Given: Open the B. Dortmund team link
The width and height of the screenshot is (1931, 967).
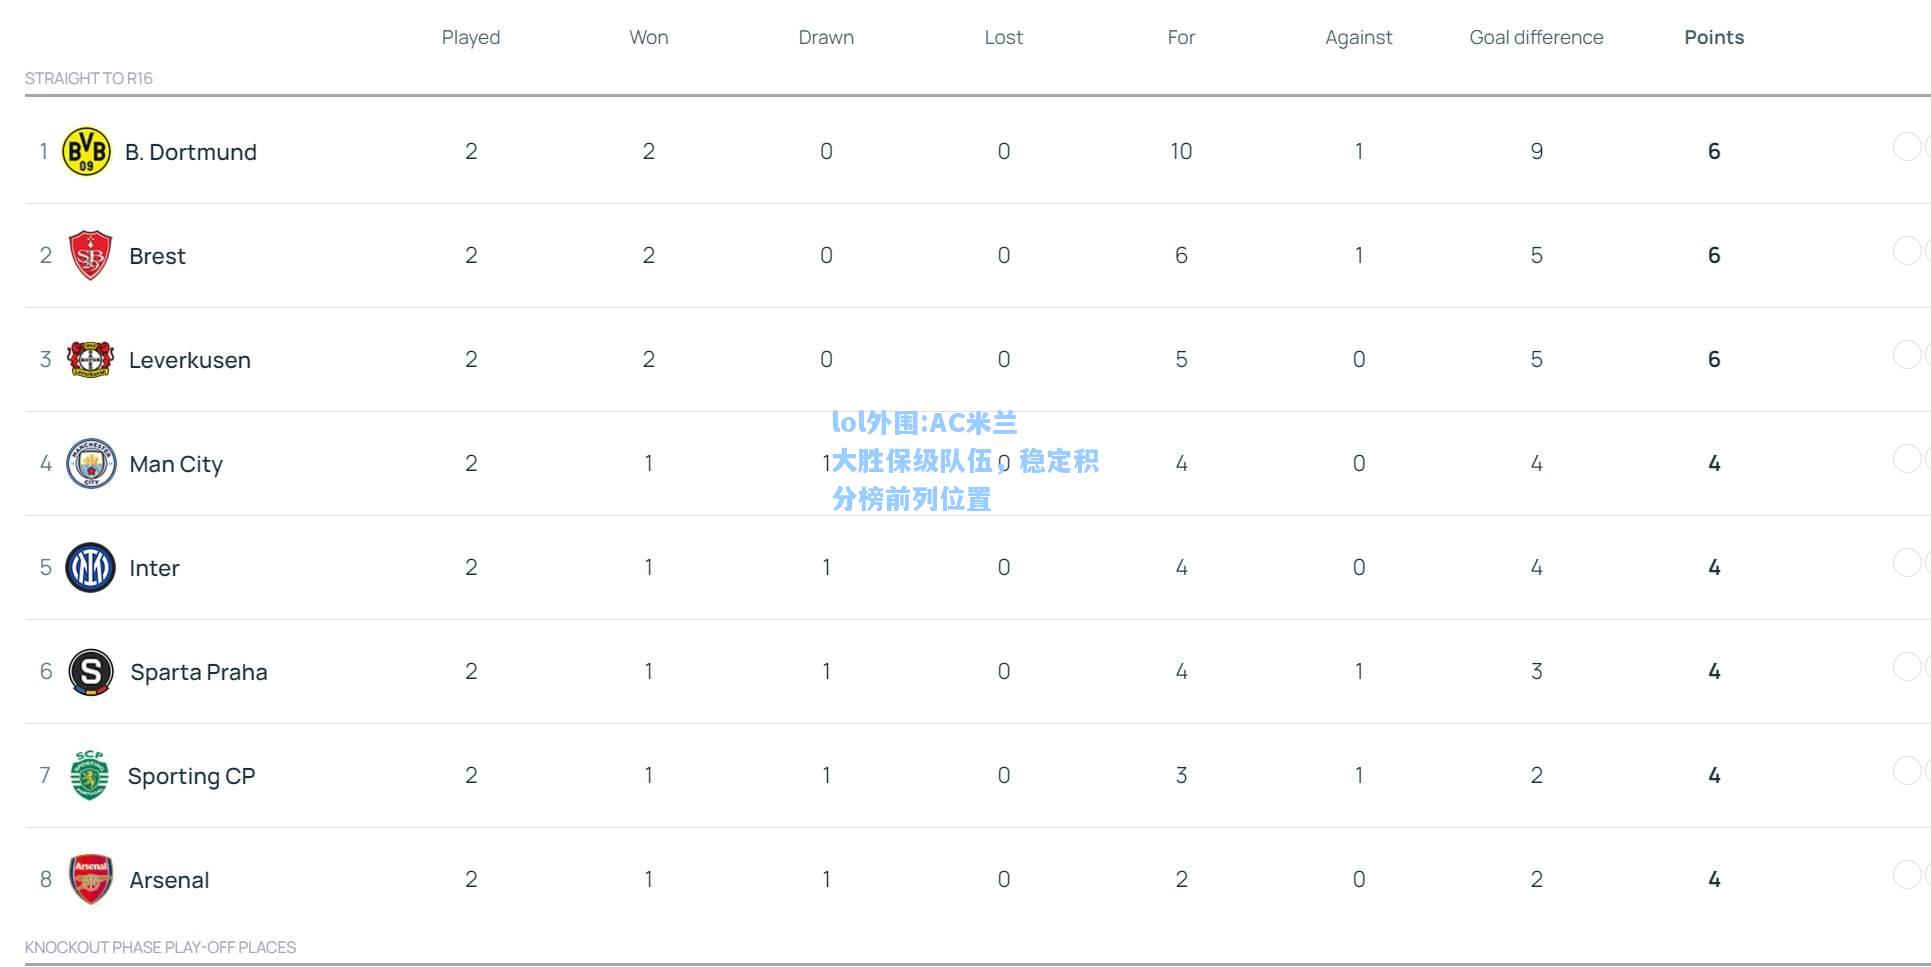Looking at the screenshot, I should point(191,152).
